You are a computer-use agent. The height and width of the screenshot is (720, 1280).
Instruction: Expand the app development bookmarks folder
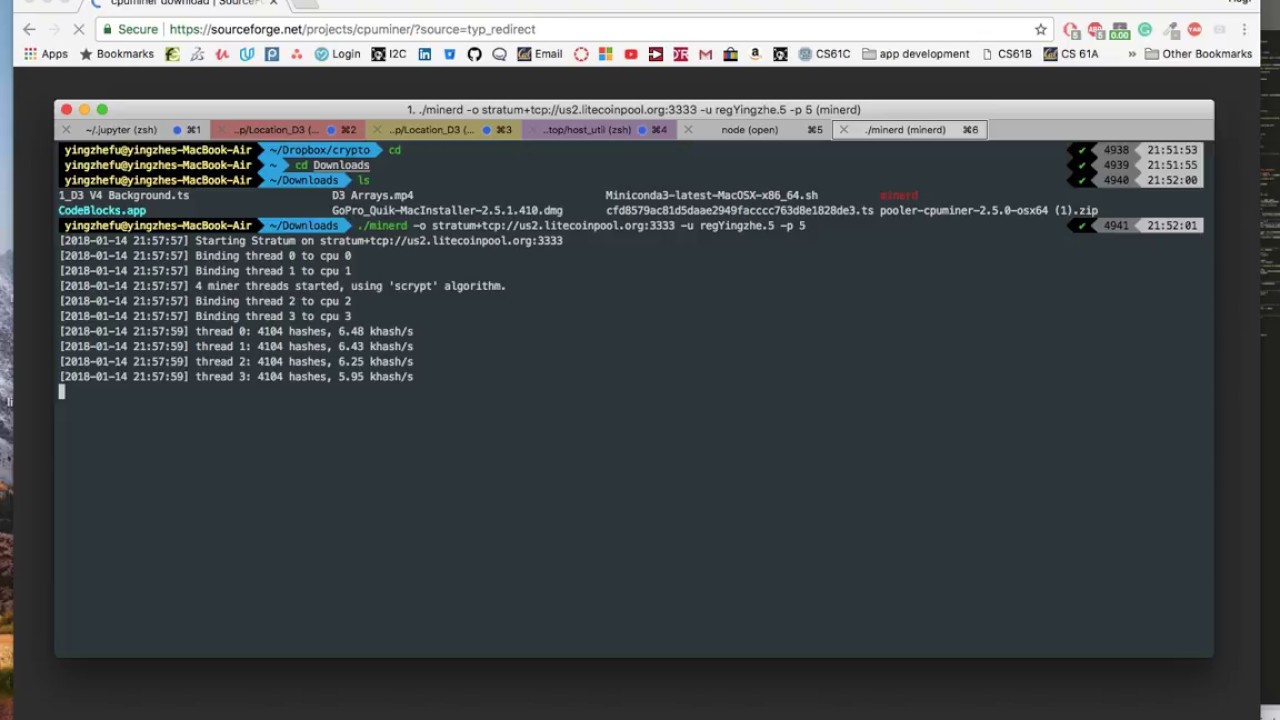coord(916,54)
